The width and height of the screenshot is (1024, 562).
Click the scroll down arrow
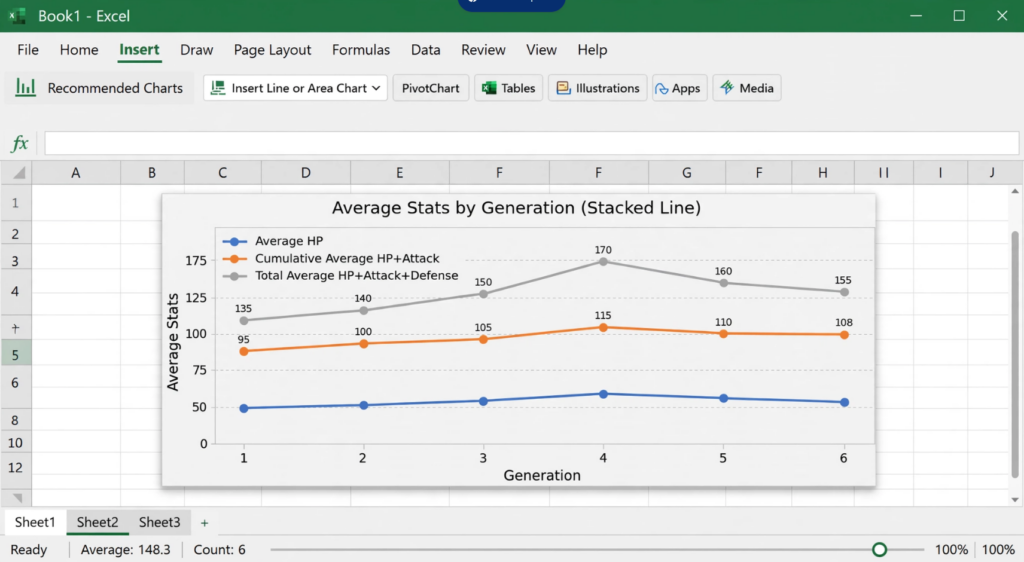click(x=1015, y=500)
